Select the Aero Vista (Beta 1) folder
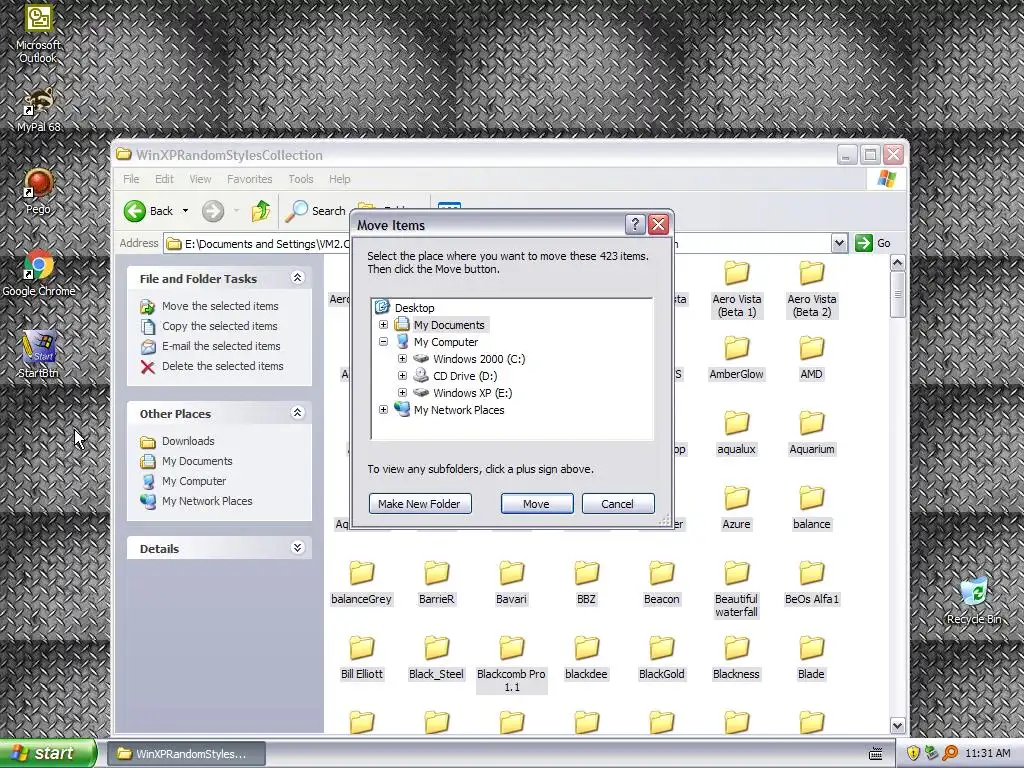Screen dimensions: 1024x768 tap(737, 289)
